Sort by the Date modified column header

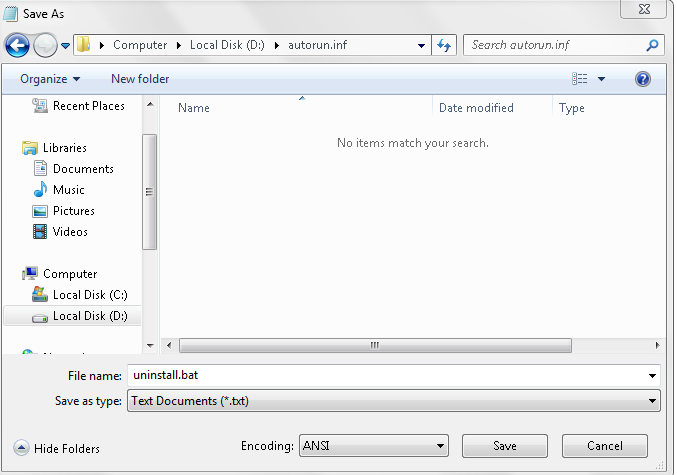[x=476, y=108]
